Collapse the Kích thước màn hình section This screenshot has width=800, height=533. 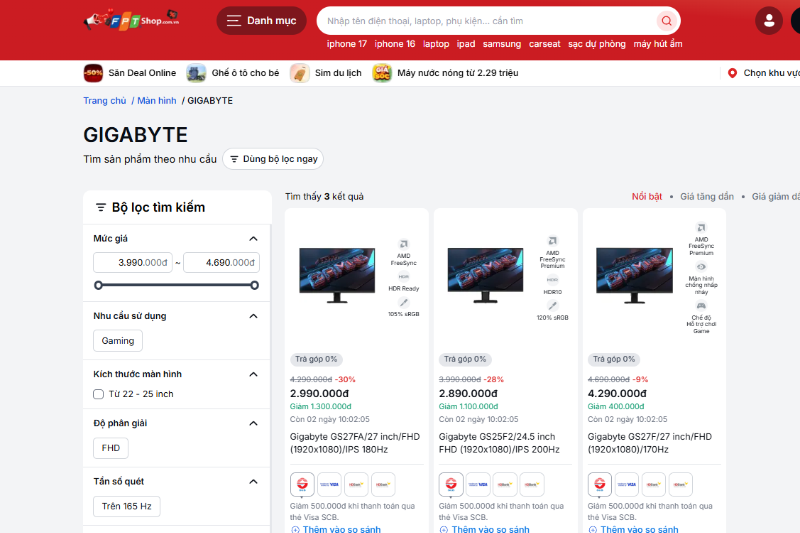[x=253, y=374]
